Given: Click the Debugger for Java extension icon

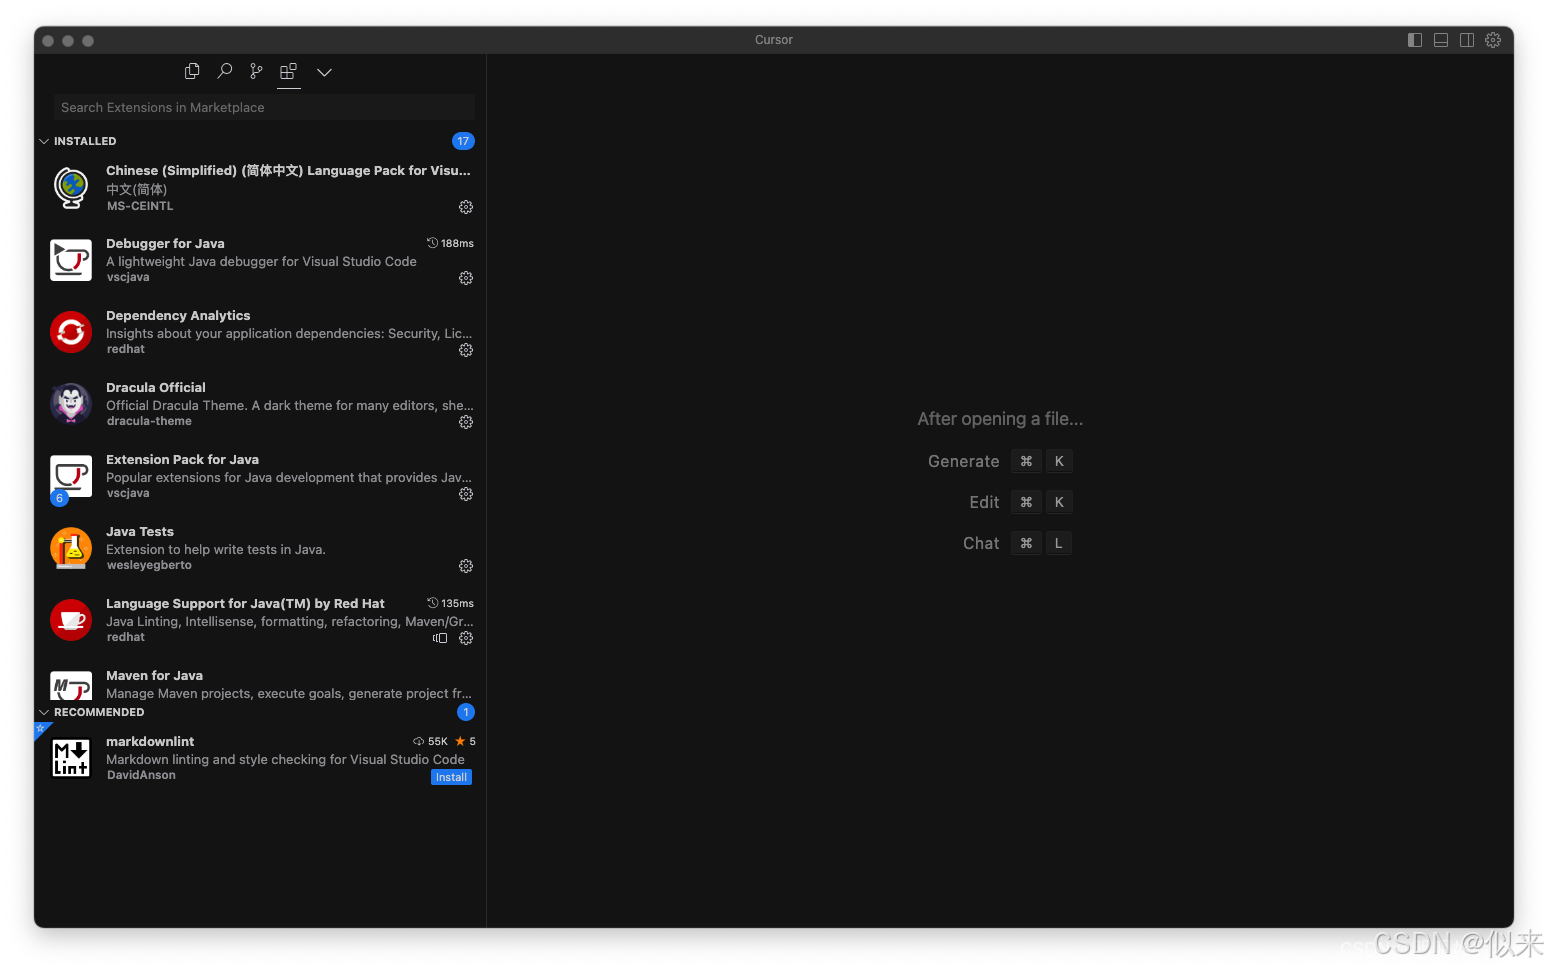Looking at the screenshot, I should [x=71, y=260].
